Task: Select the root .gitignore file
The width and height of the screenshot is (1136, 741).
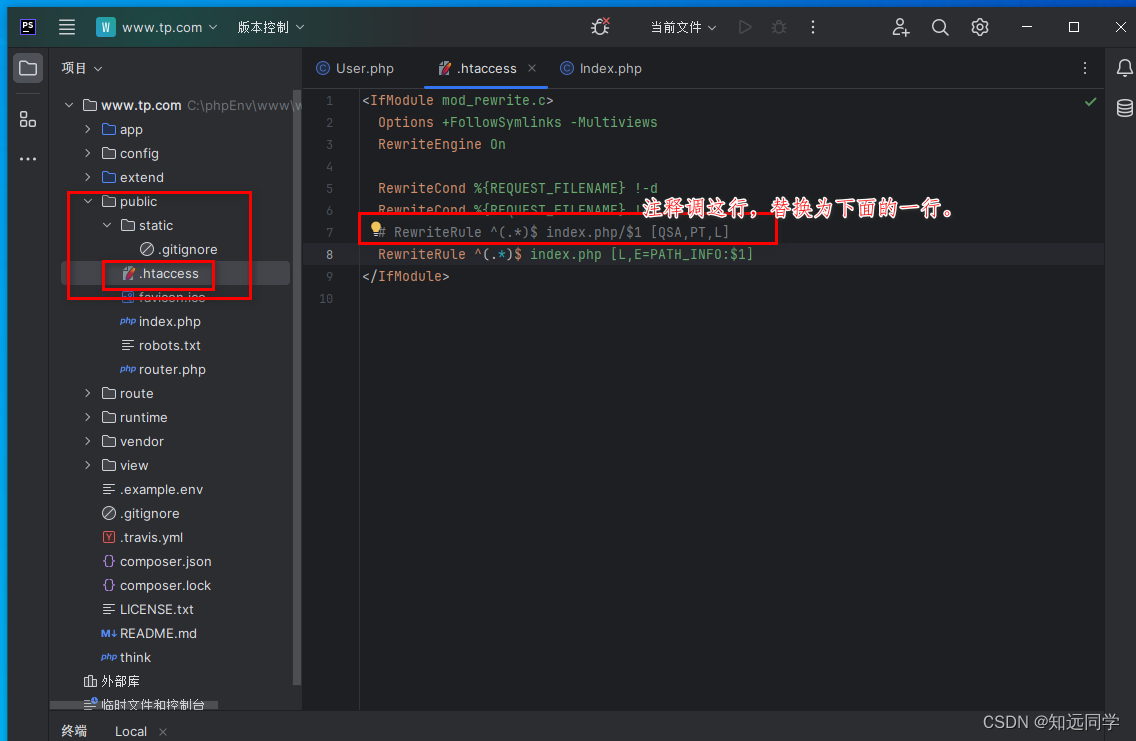Action: tap(141, 514)
